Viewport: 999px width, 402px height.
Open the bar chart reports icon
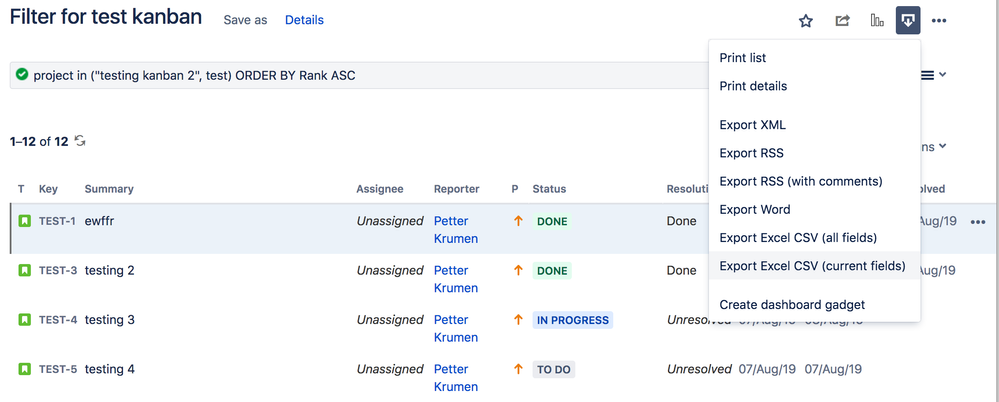point(877,21)
